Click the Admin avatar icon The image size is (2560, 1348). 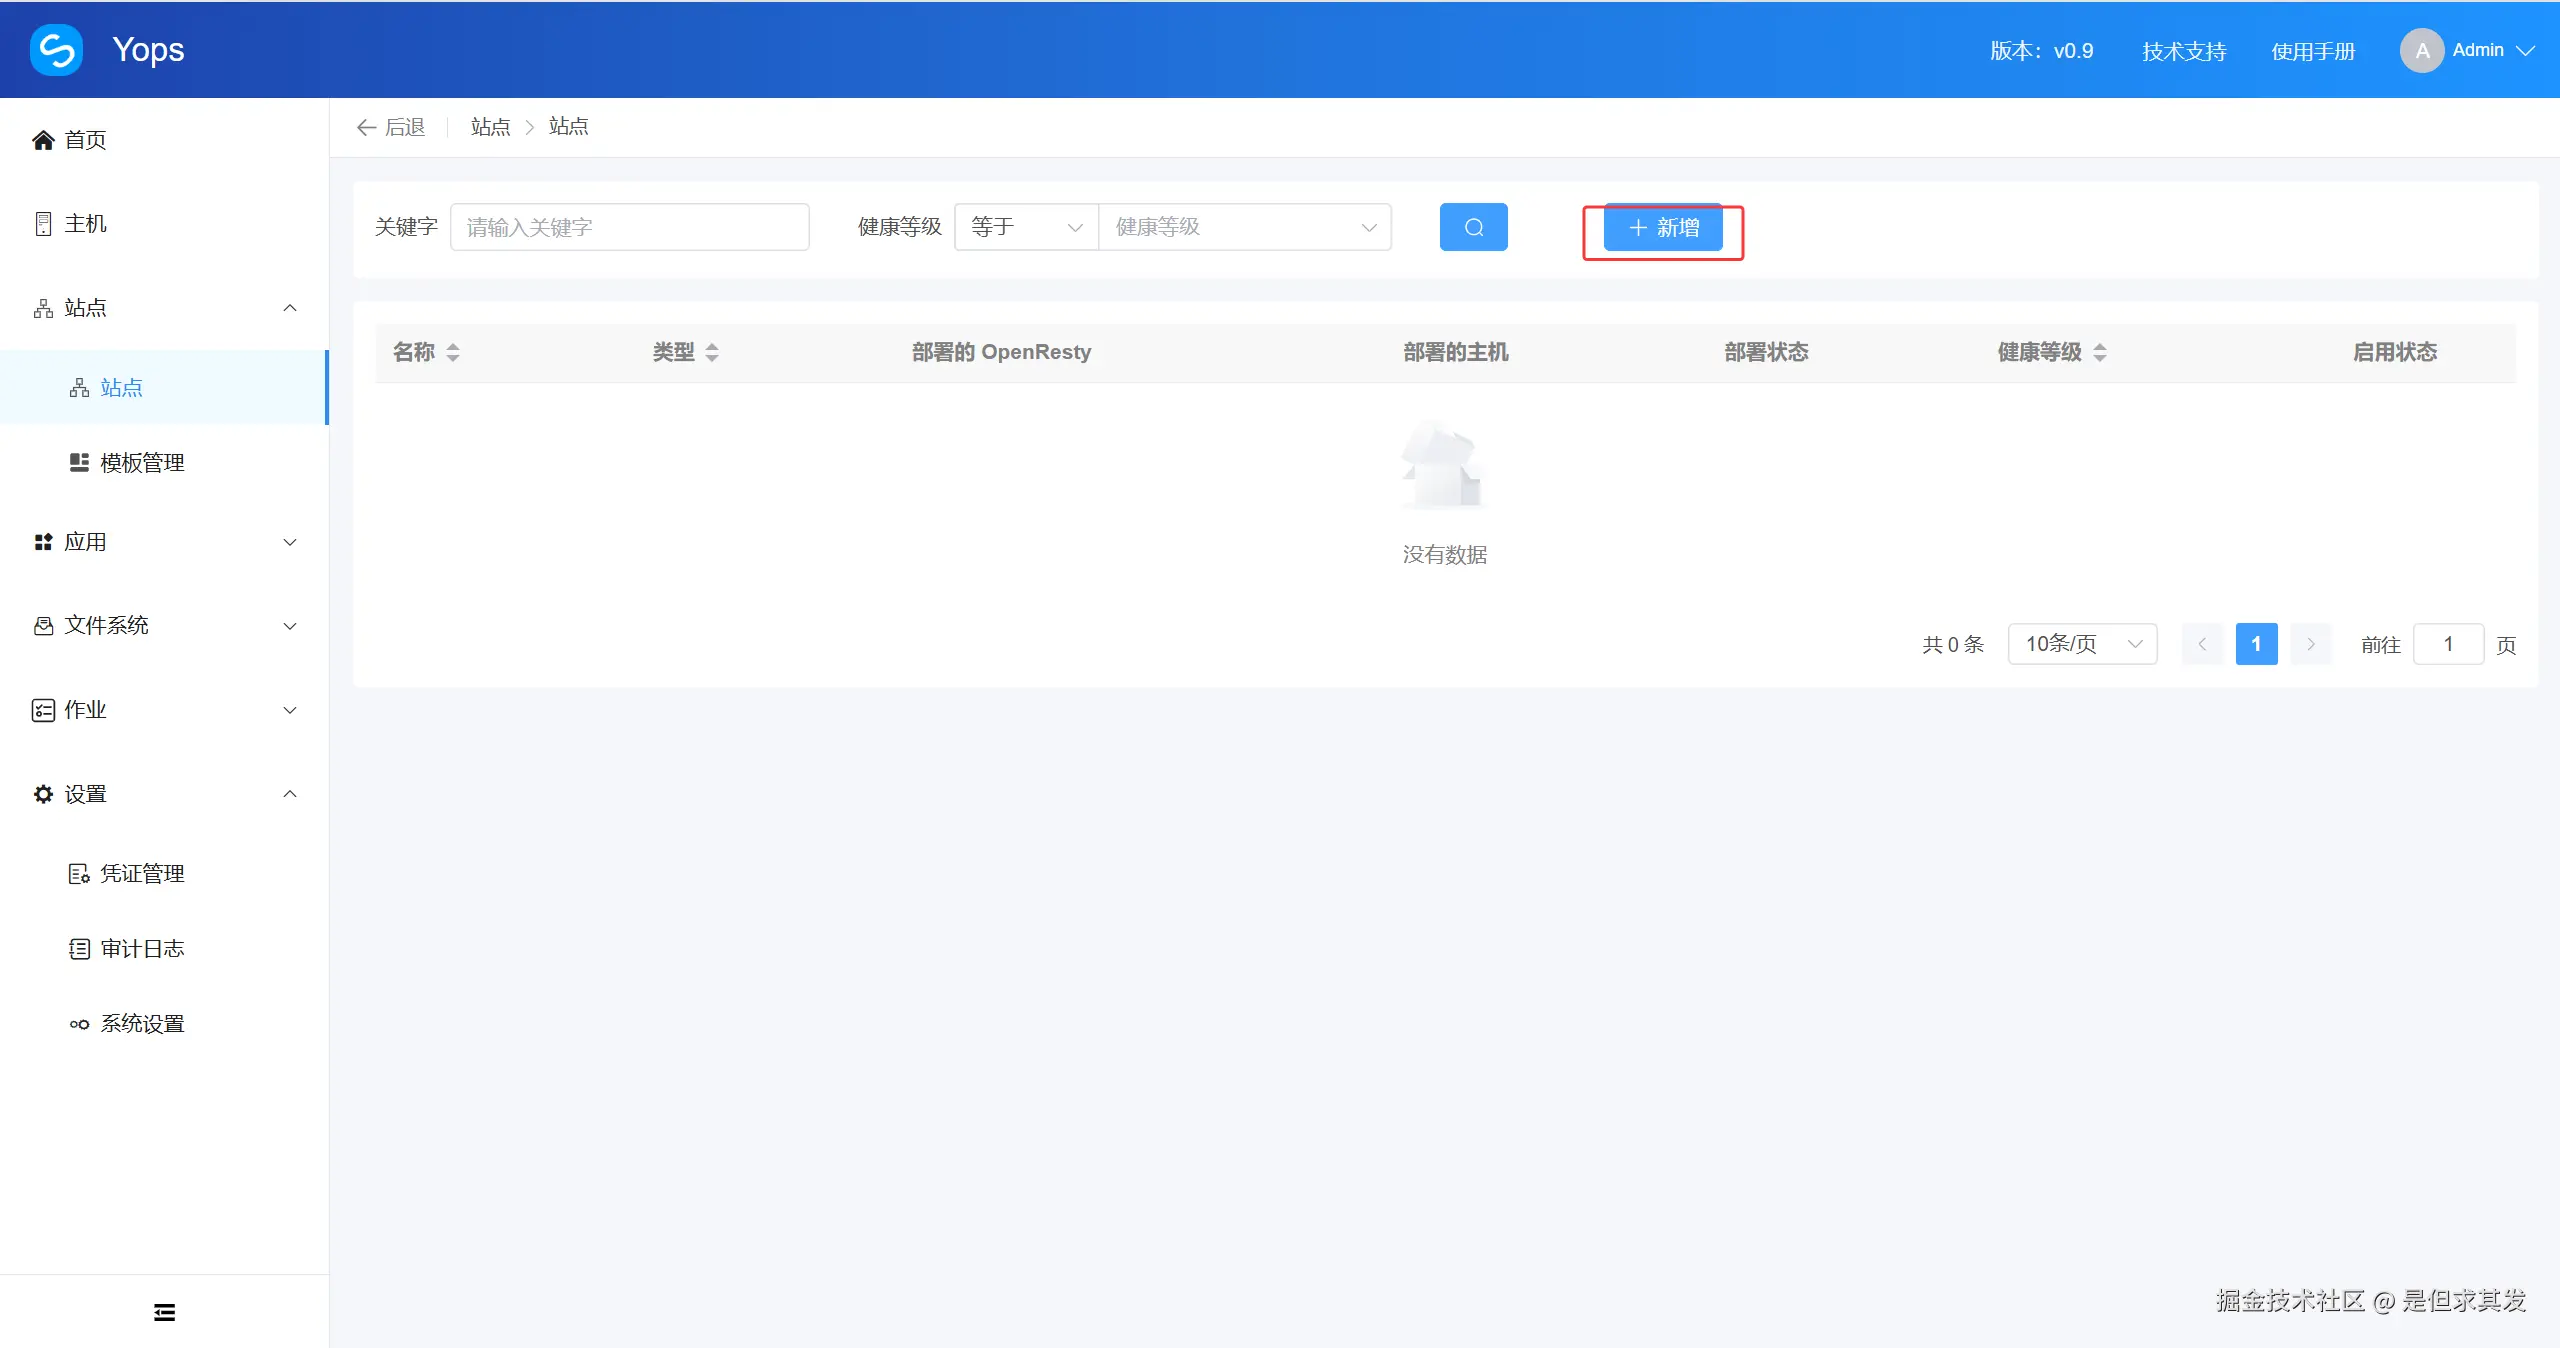pyautogui.click(x=2421, y=50)
